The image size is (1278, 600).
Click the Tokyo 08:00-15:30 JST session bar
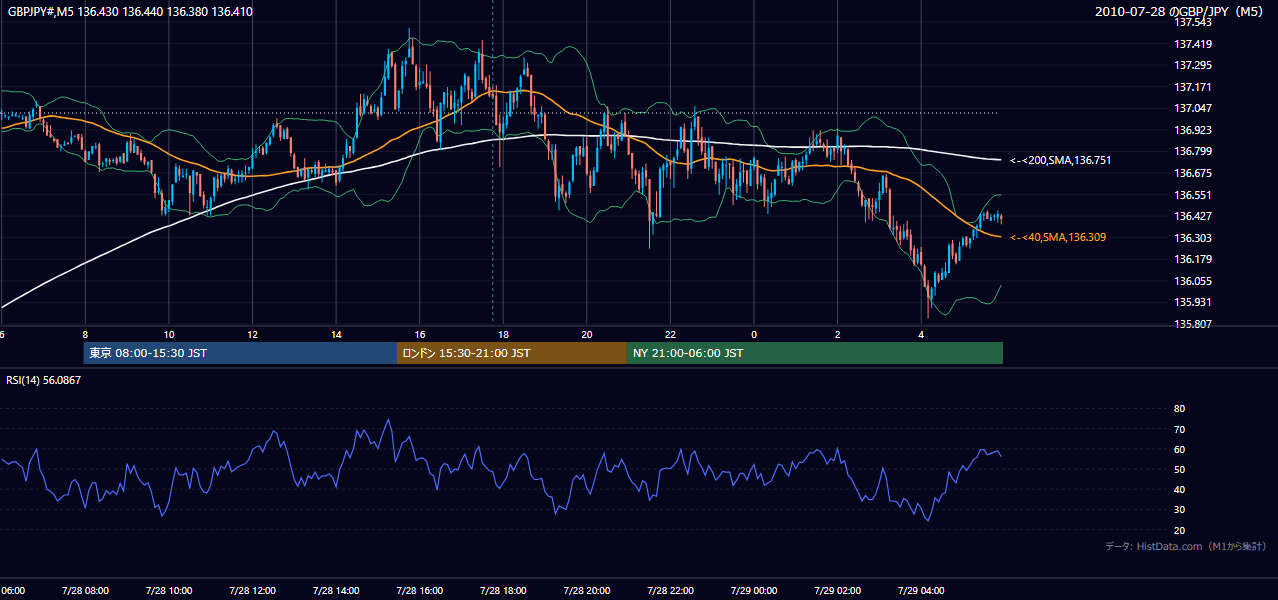[241, 353]
